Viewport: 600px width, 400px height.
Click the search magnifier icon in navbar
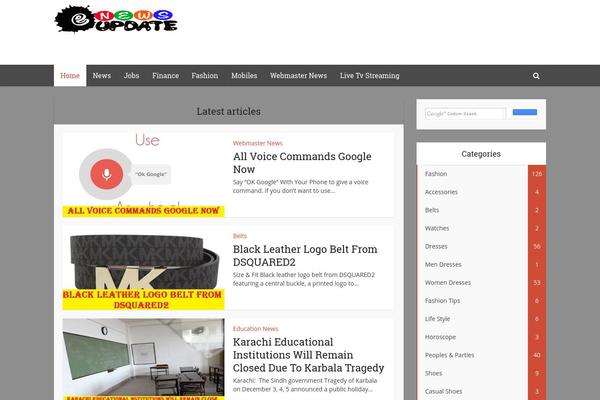[x=536, y=76]
